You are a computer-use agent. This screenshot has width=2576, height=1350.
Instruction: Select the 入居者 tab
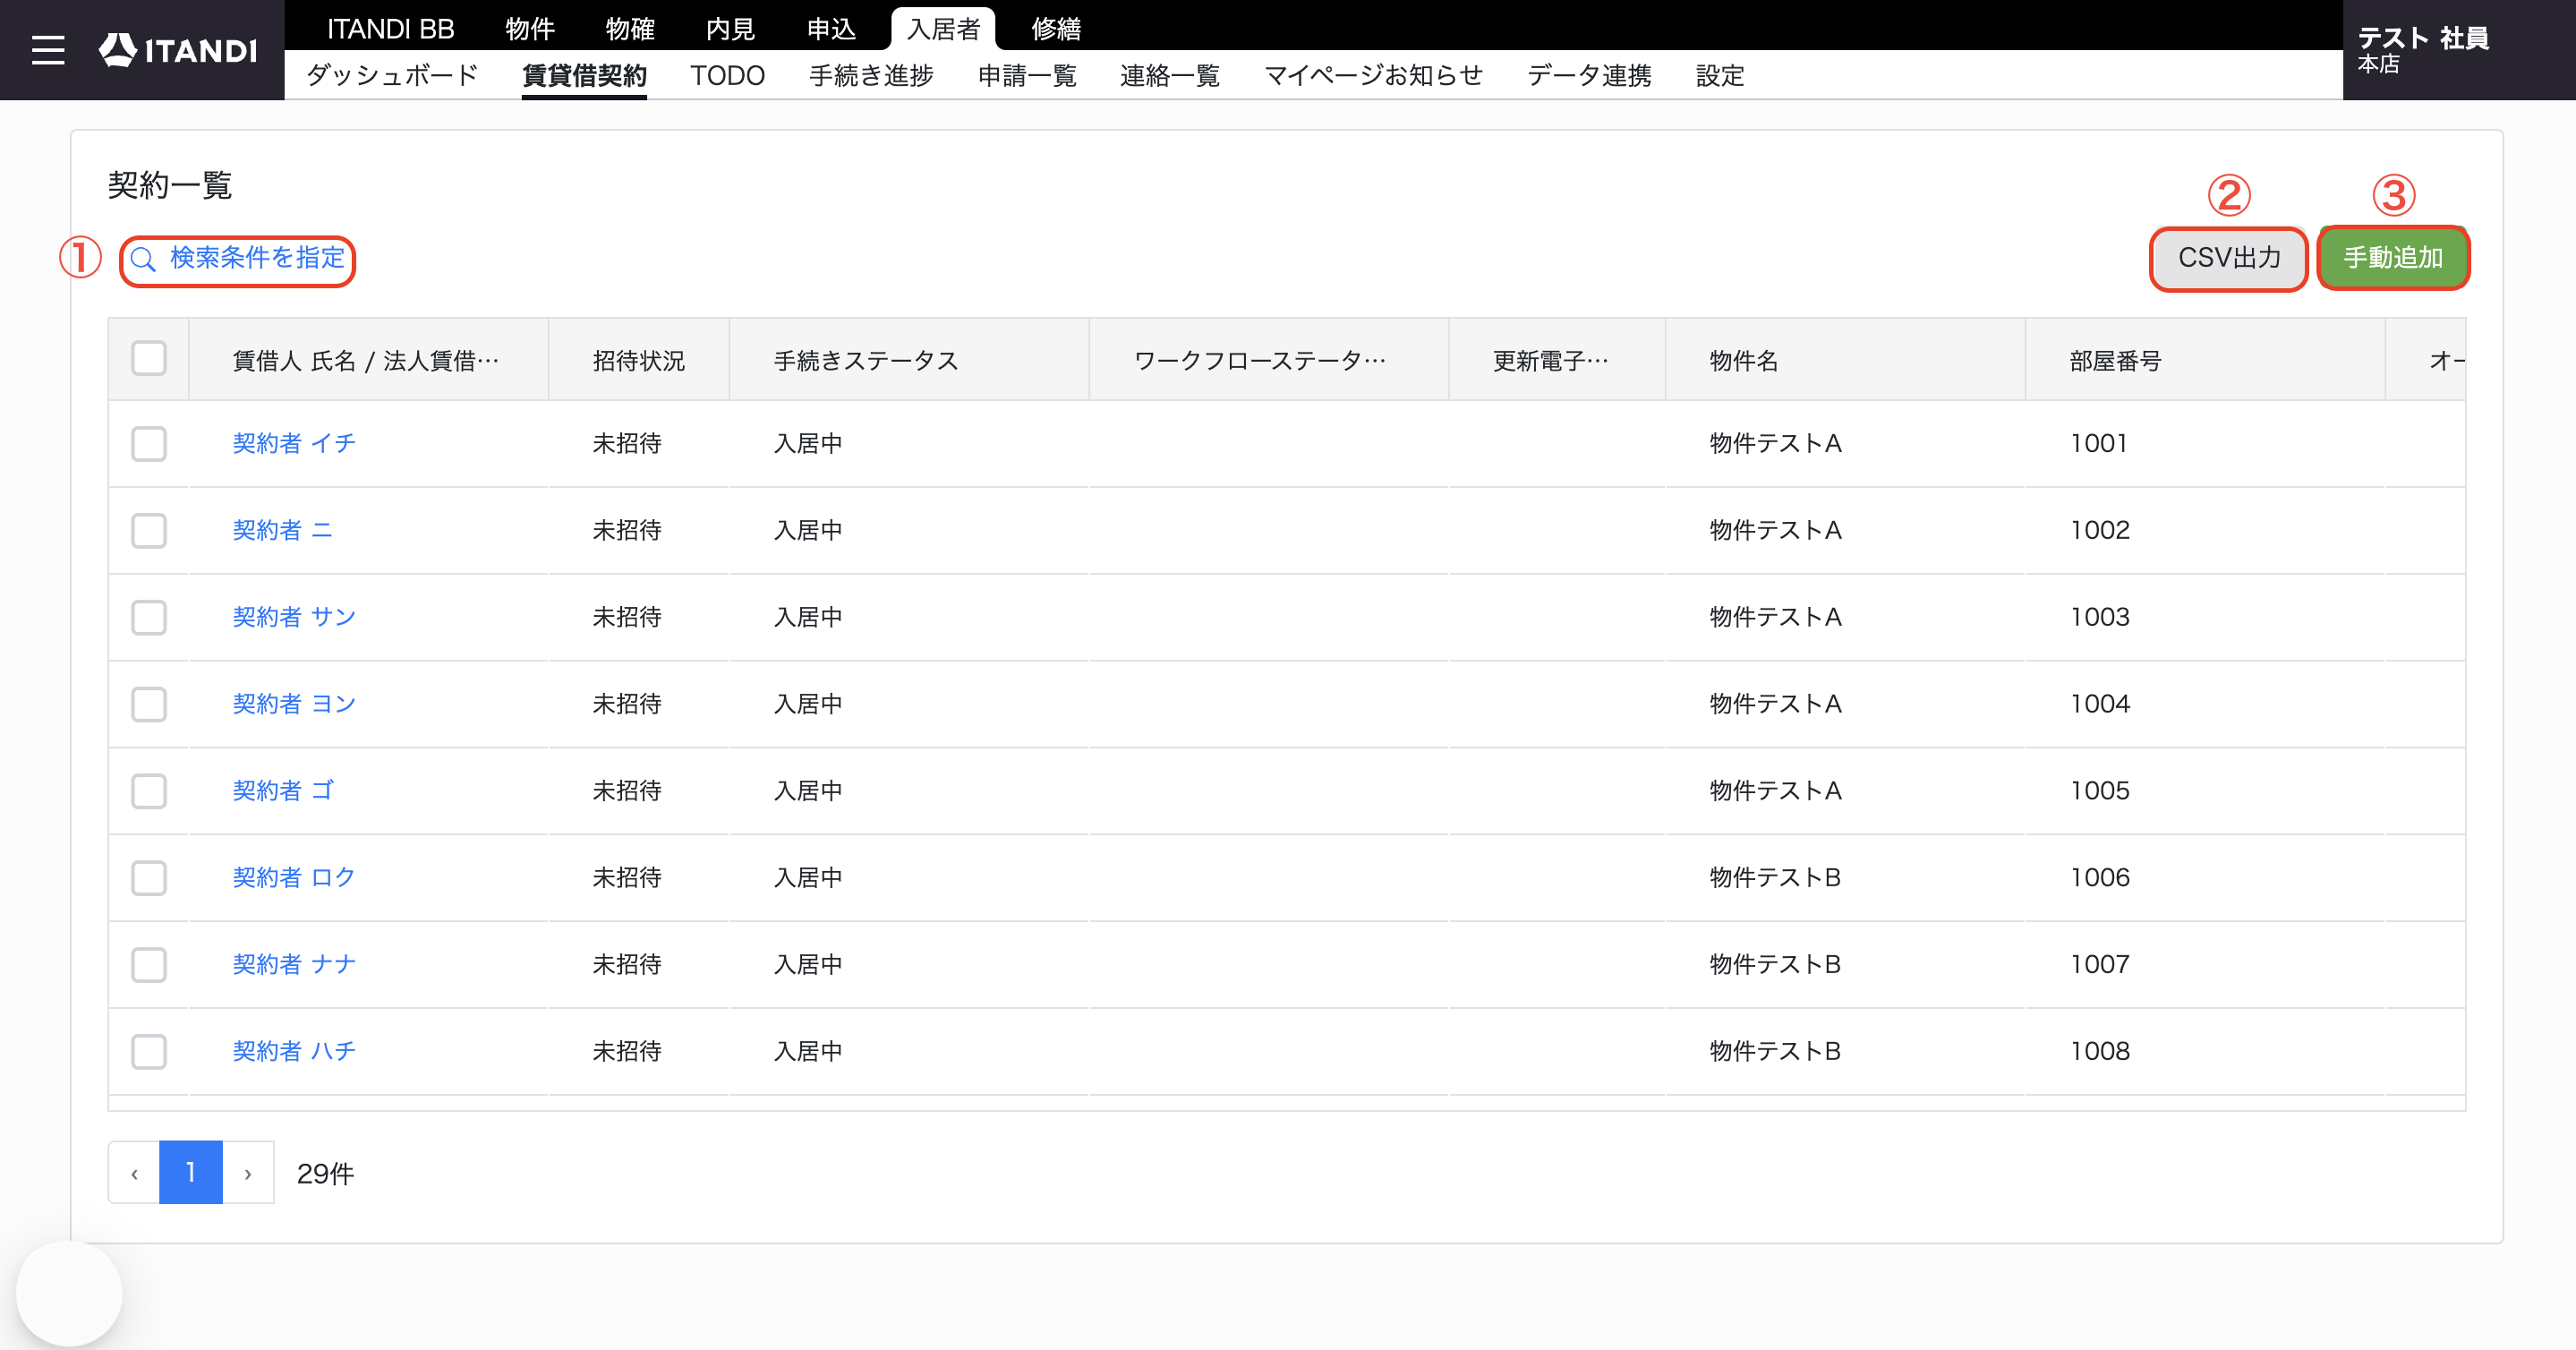pyautogui.click(x=943, y=29)
